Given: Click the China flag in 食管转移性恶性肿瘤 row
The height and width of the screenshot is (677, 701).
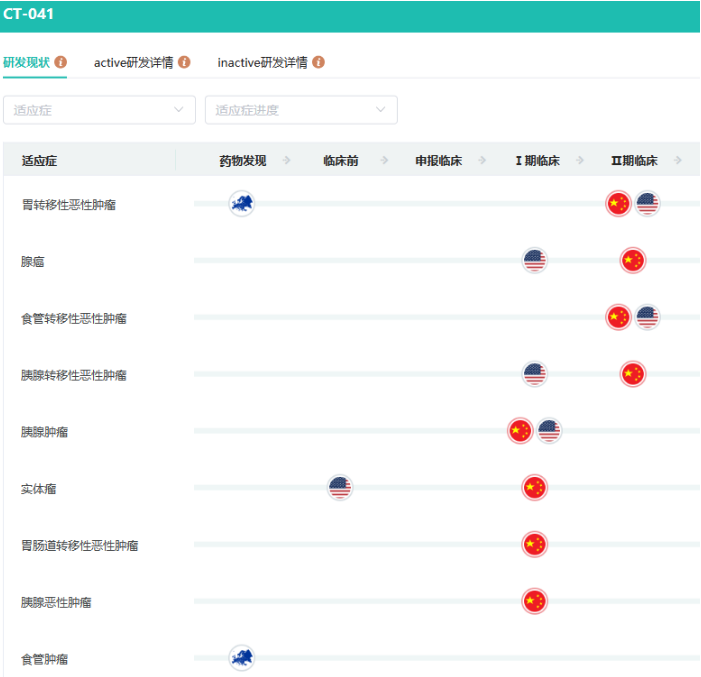Looking at the screenshot, I should 618,318.
